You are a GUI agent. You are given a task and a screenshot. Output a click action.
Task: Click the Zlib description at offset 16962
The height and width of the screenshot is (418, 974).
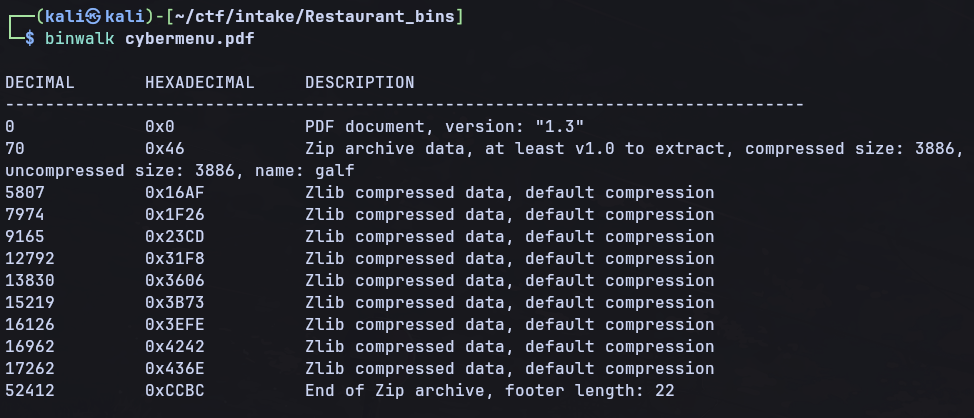tap(509, 347)
